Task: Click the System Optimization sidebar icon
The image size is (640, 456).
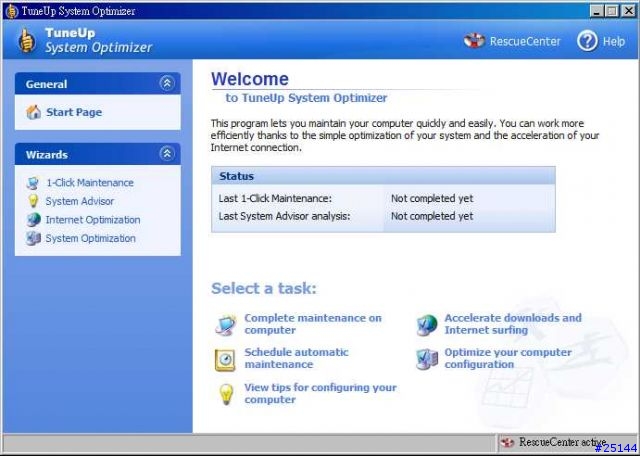Action: tap(33, 238)
